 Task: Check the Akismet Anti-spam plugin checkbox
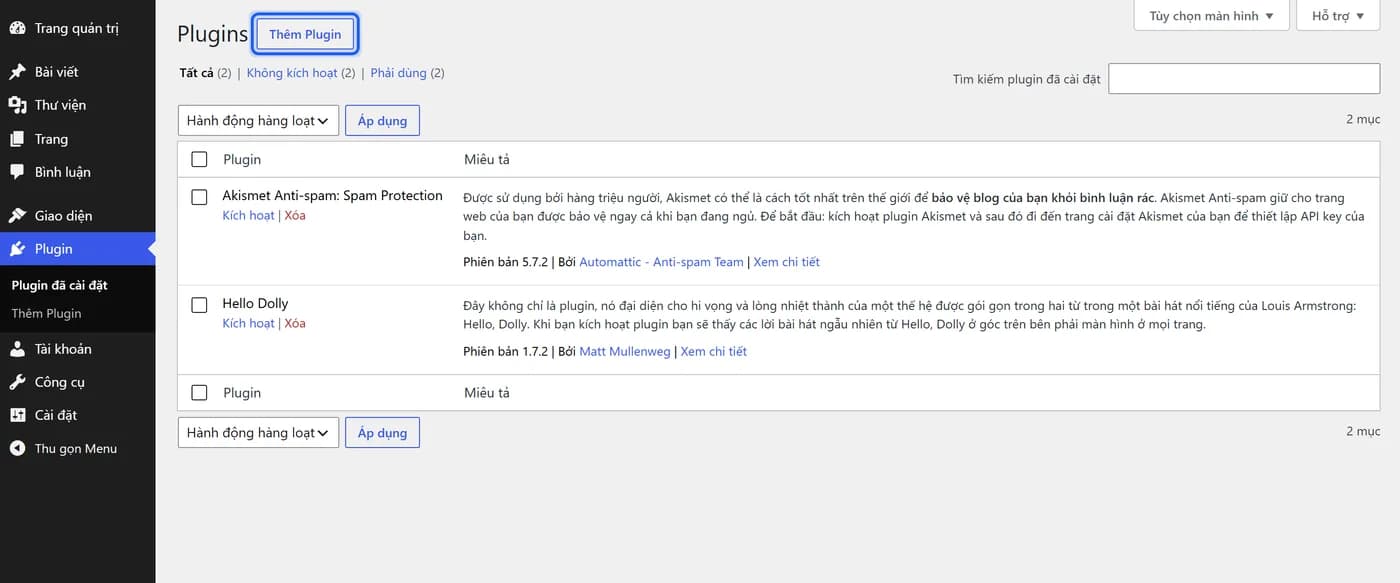(199, 197)
